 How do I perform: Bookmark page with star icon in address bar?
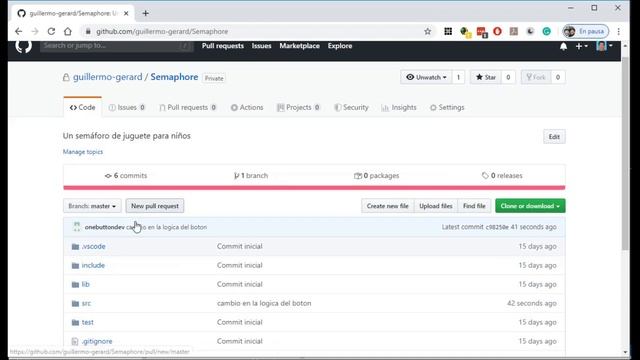427,31
